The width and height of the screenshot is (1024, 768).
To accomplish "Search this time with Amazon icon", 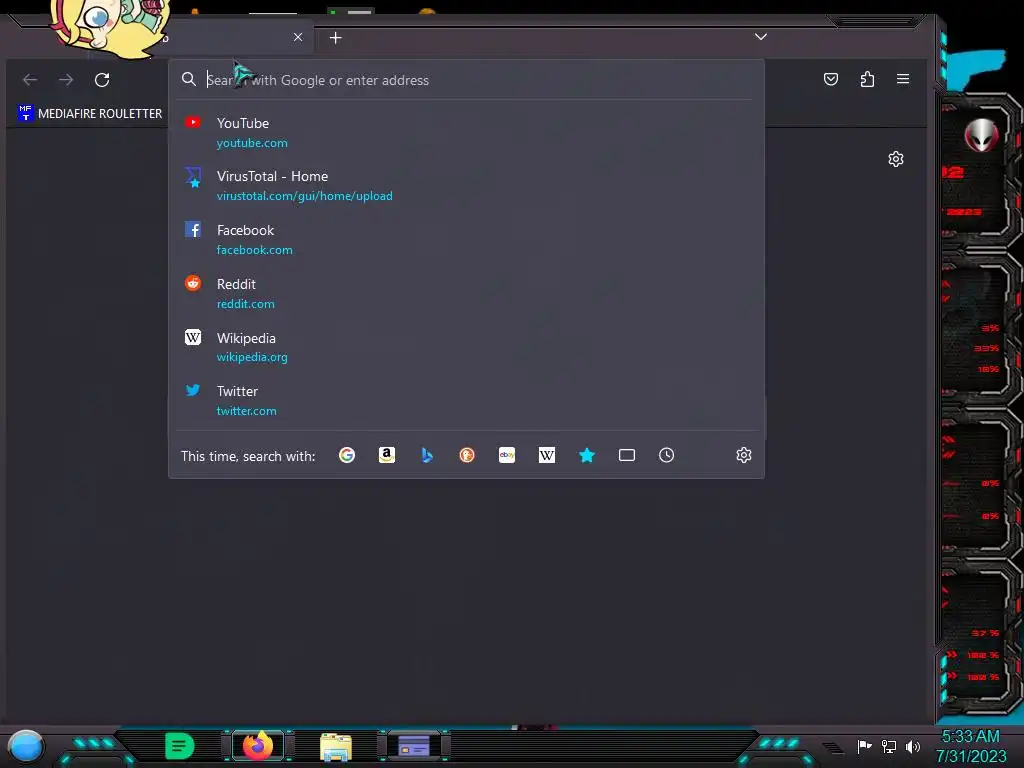I will click(x=387, y=455).
